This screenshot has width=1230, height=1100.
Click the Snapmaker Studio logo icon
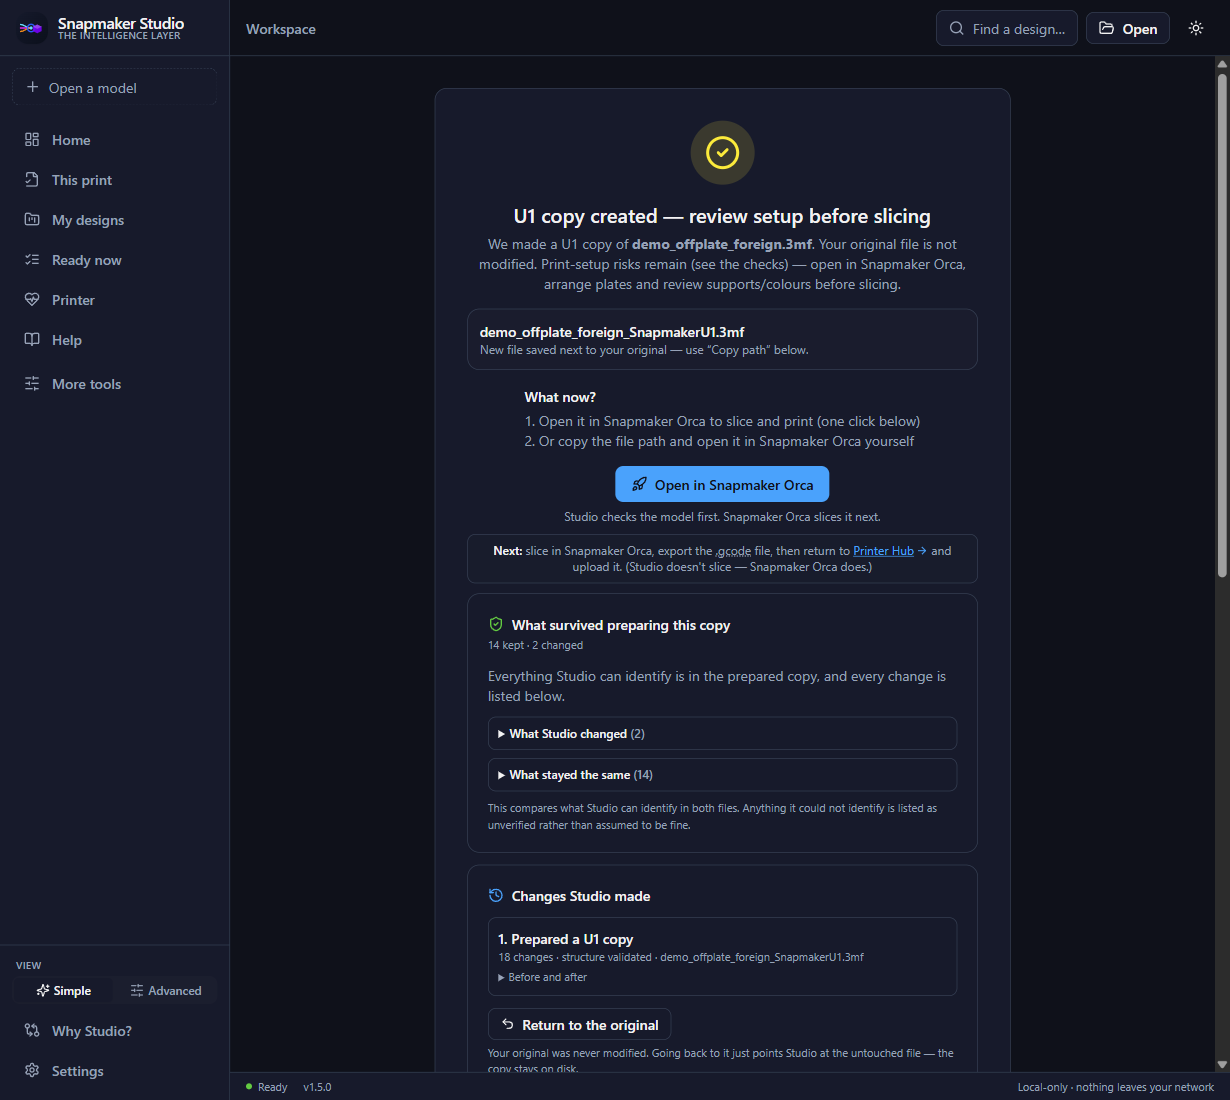[x=31, y=28]
